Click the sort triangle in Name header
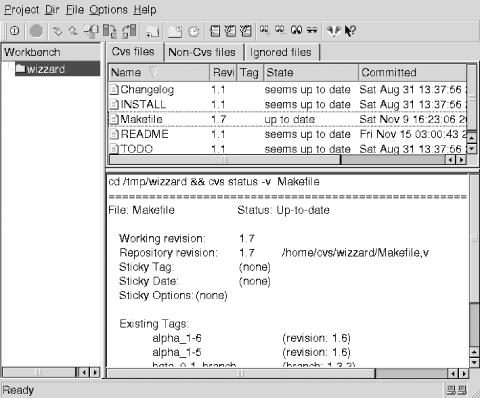 coord(153,73)
